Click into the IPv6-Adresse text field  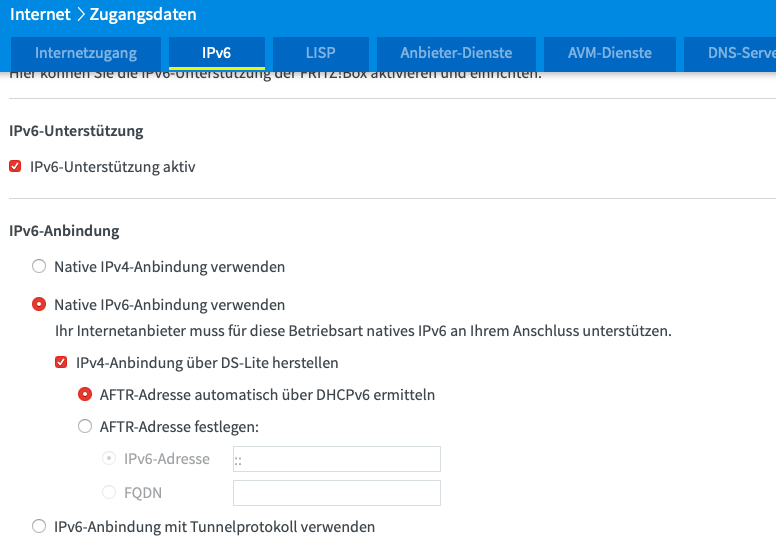(337, 459)
